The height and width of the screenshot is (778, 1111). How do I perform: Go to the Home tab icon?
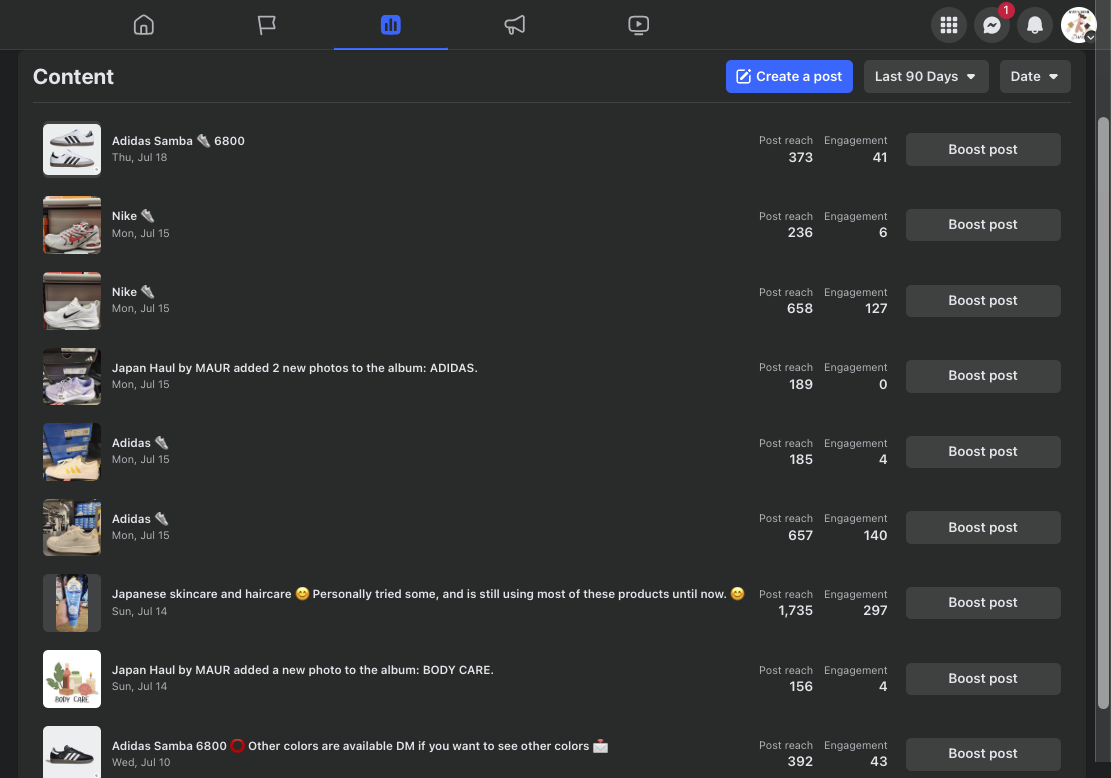(x=144, y=26)
